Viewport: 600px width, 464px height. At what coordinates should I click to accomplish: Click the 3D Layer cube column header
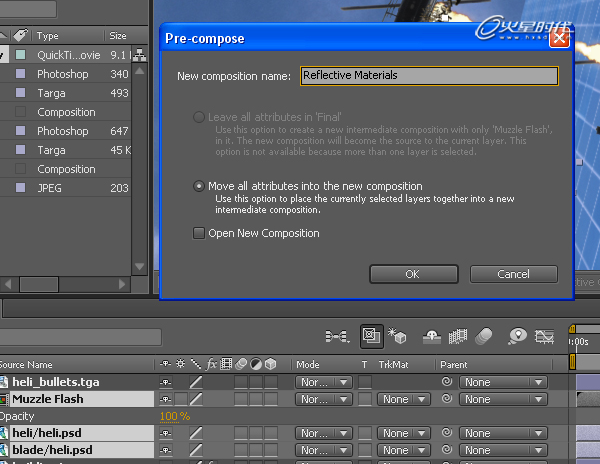click(271, 364)
